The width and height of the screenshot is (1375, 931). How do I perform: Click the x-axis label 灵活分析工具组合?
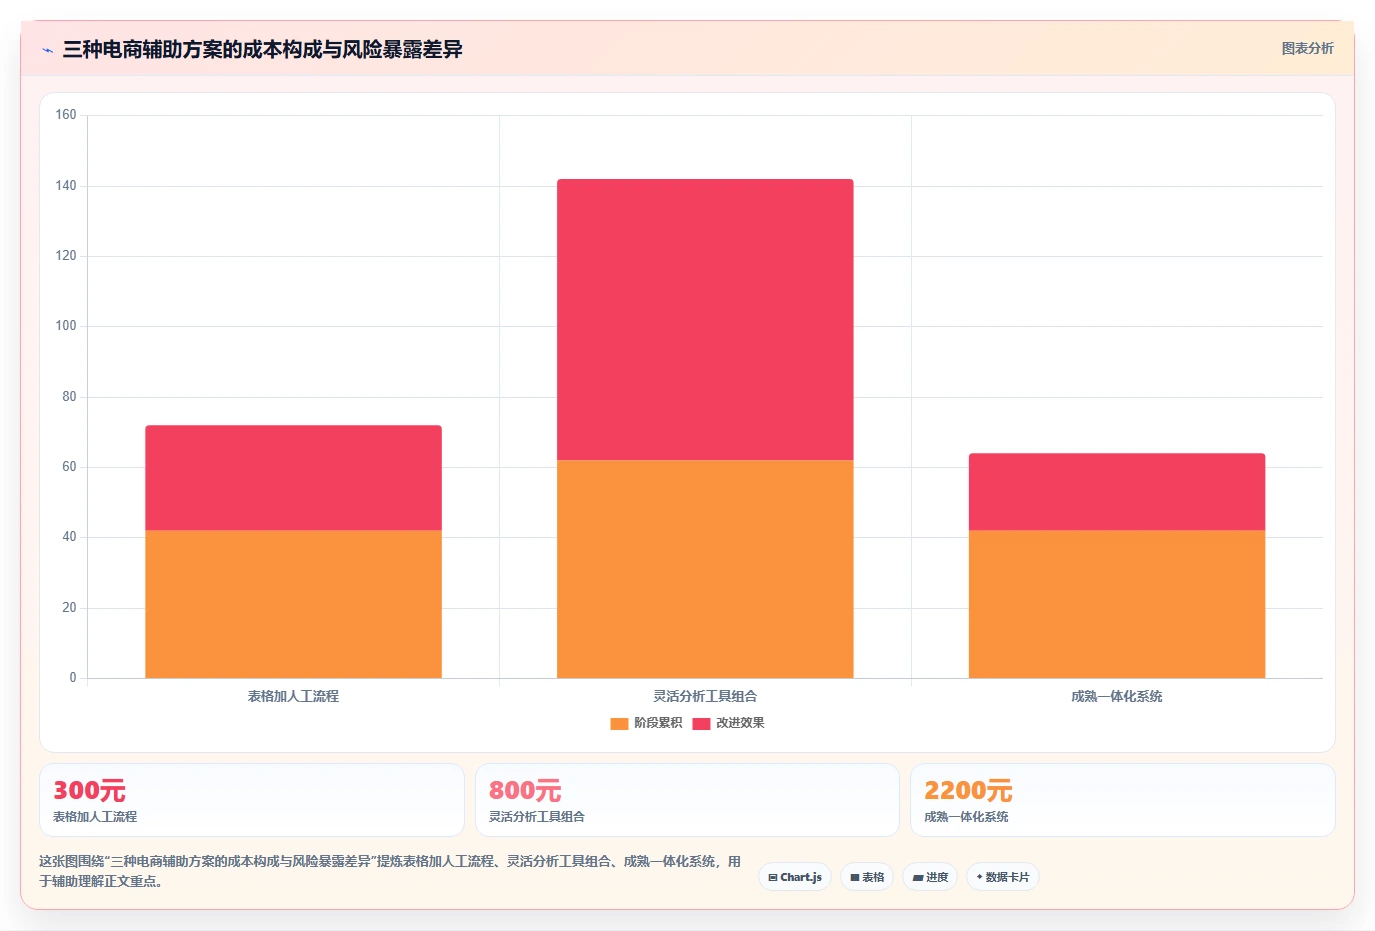point(705,696)
